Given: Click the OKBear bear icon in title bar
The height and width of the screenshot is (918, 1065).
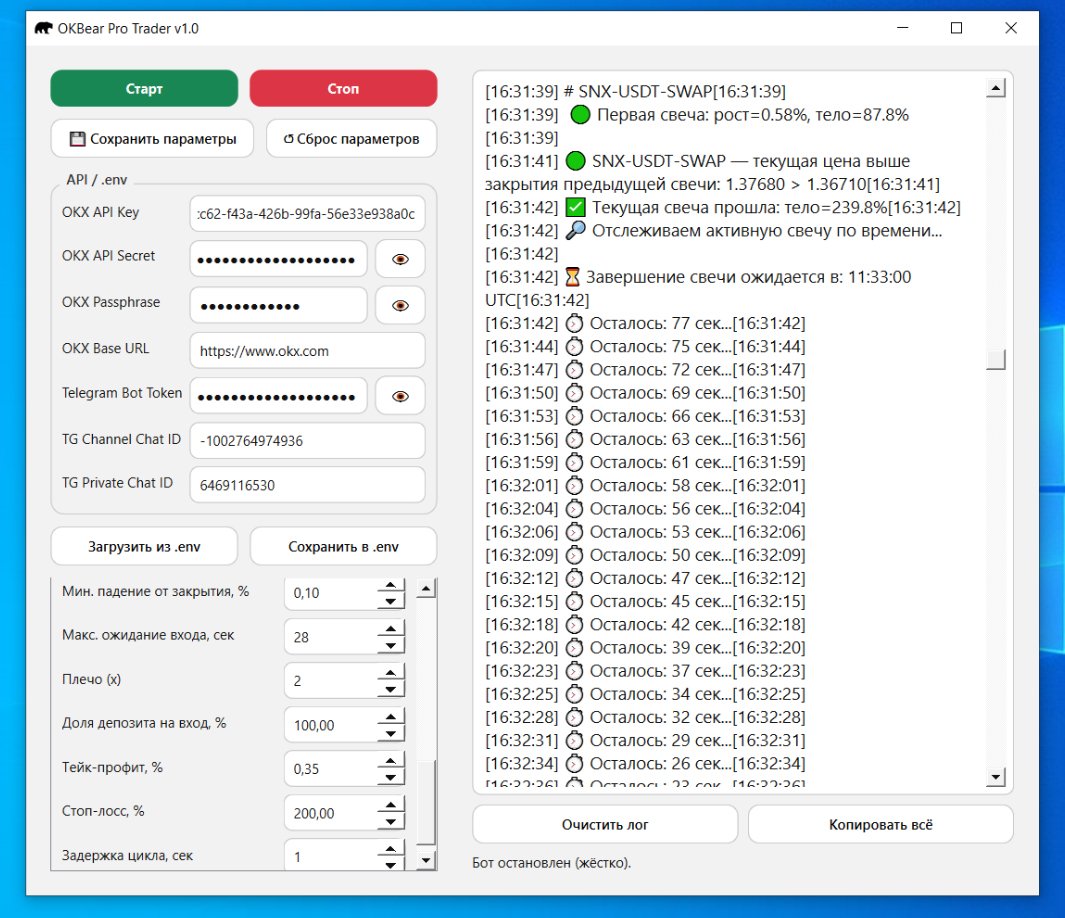Looking at the screenshot, I should (43, 28).
